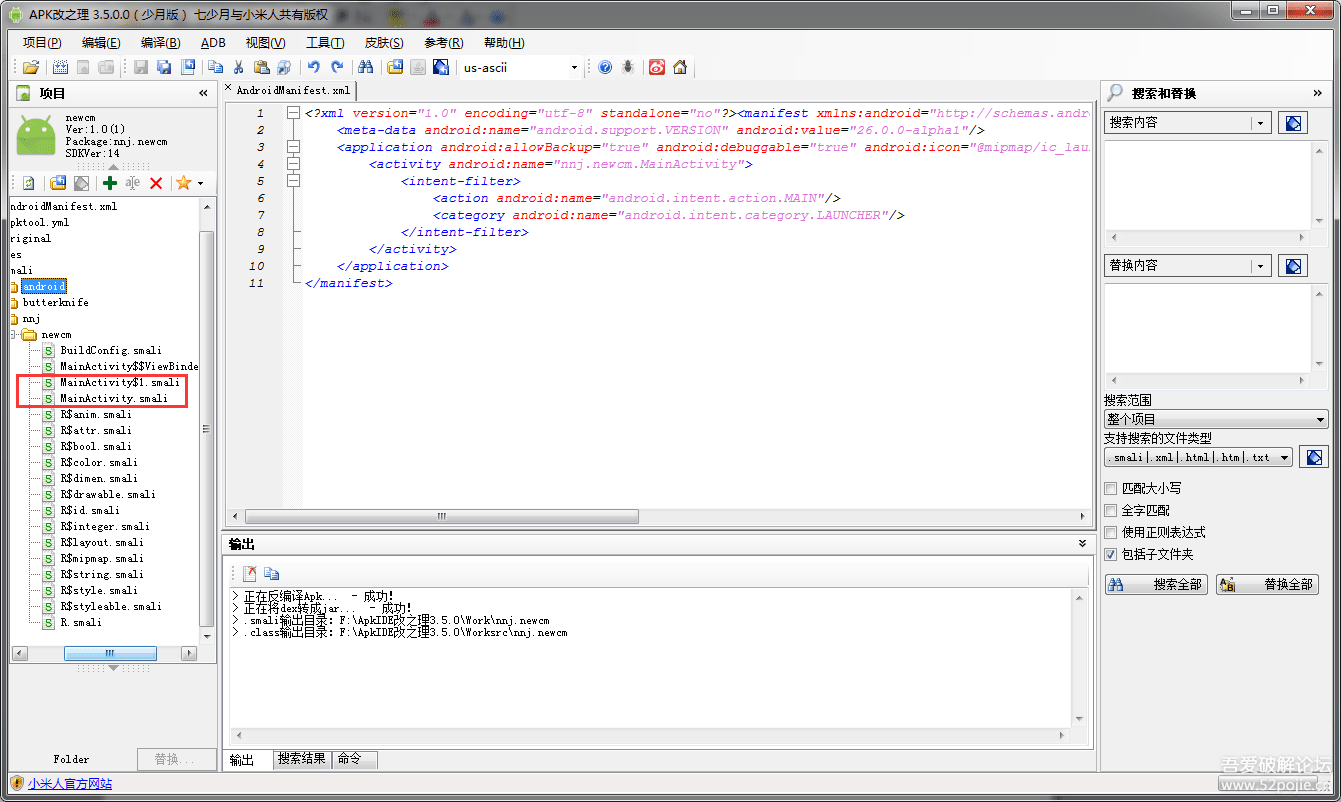This screenshot has height=802, width=1341.
Task: Collapse the 项目 panel with double chevron
Action: point(204,93)
